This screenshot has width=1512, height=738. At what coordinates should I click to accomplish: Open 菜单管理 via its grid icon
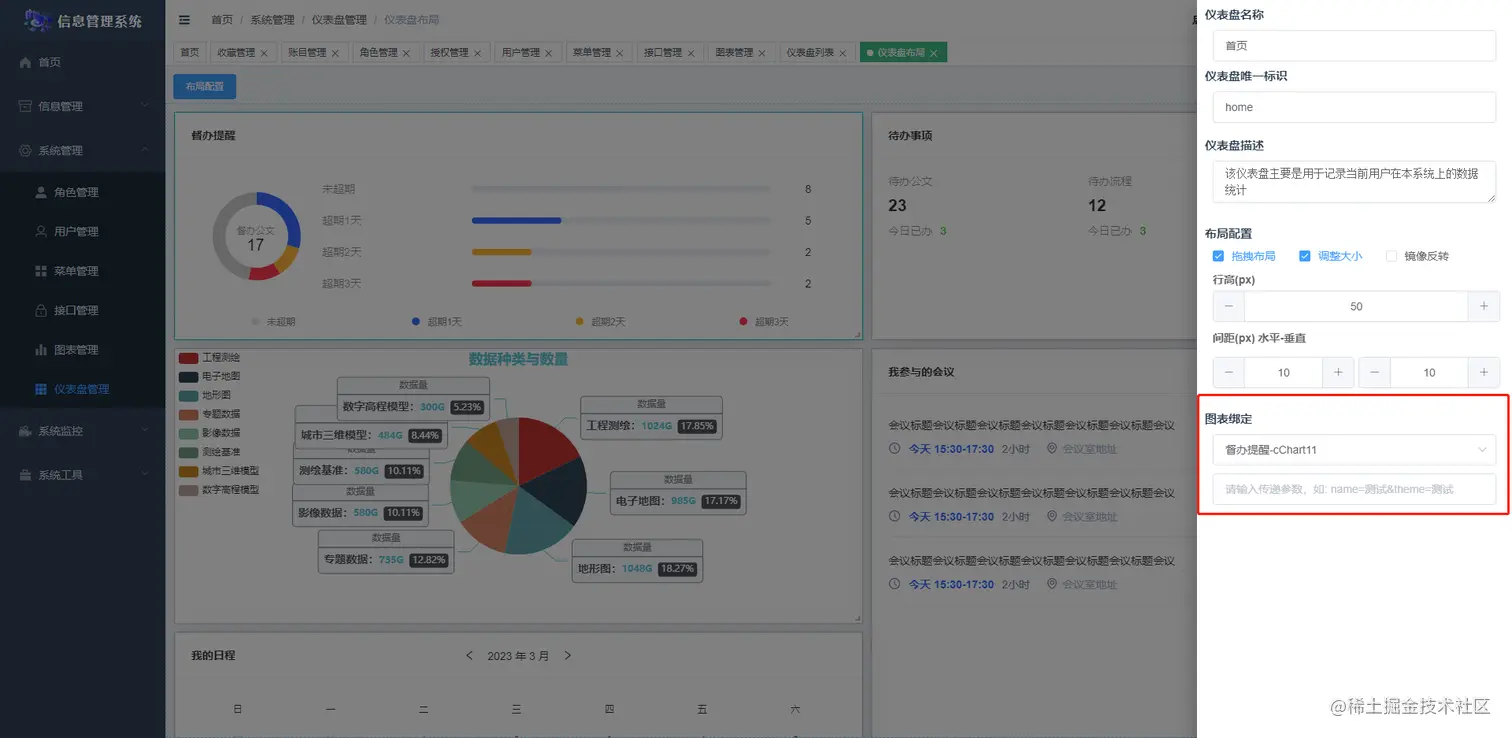41,271
